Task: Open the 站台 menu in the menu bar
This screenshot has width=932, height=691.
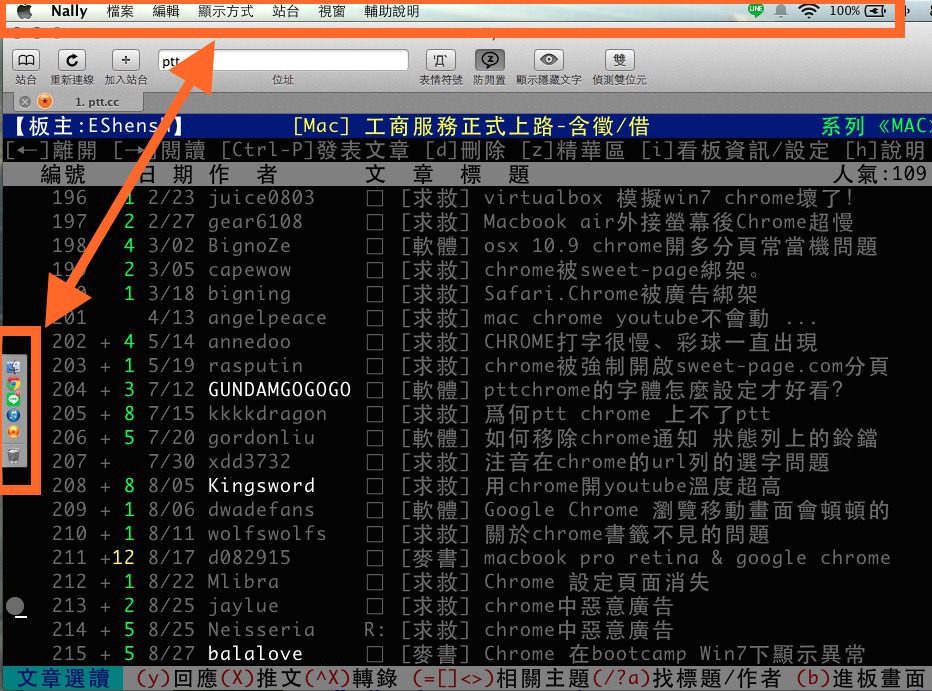Action: pos(285,11)
